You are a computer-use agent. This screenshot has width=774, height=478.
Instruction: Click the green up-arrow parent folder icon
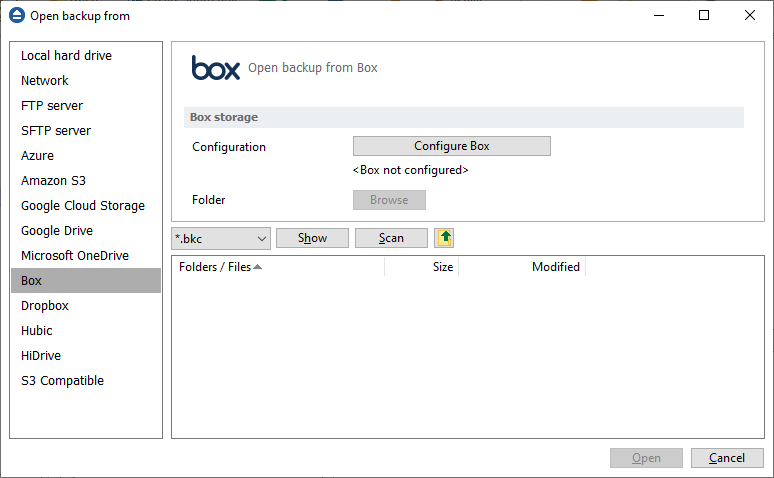coord(444,238)
